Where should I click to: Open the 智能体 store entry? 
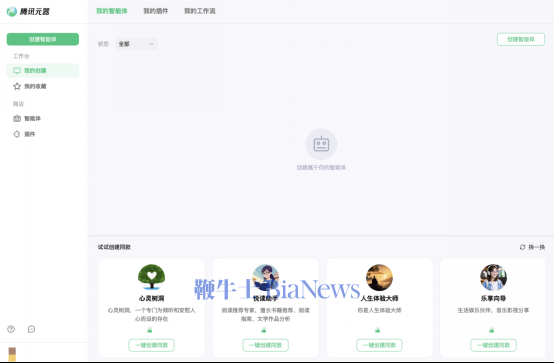coord(43,118)
